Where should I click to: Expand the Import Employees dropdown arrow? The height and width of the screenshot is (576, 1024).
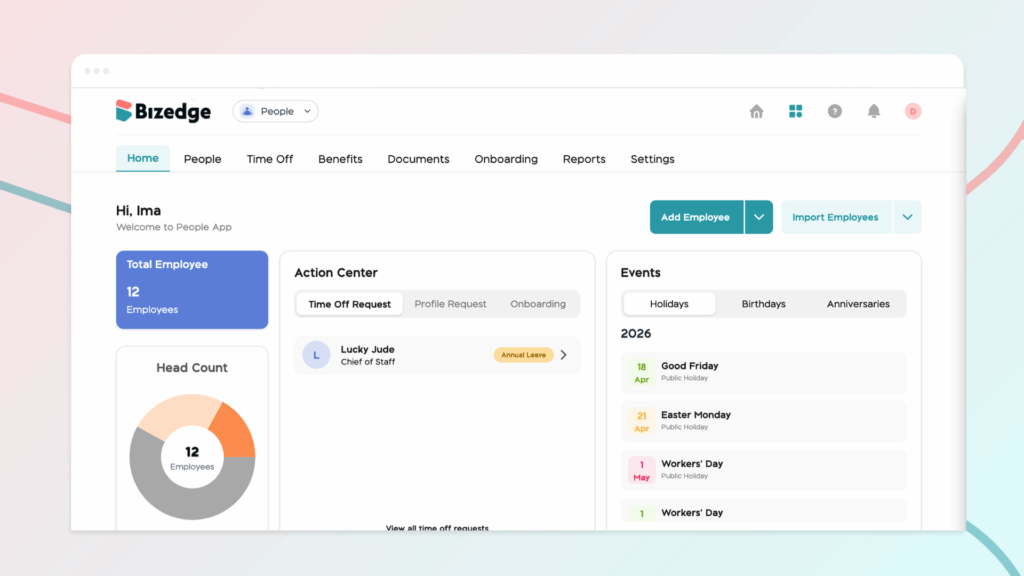(x=907, y=217)
